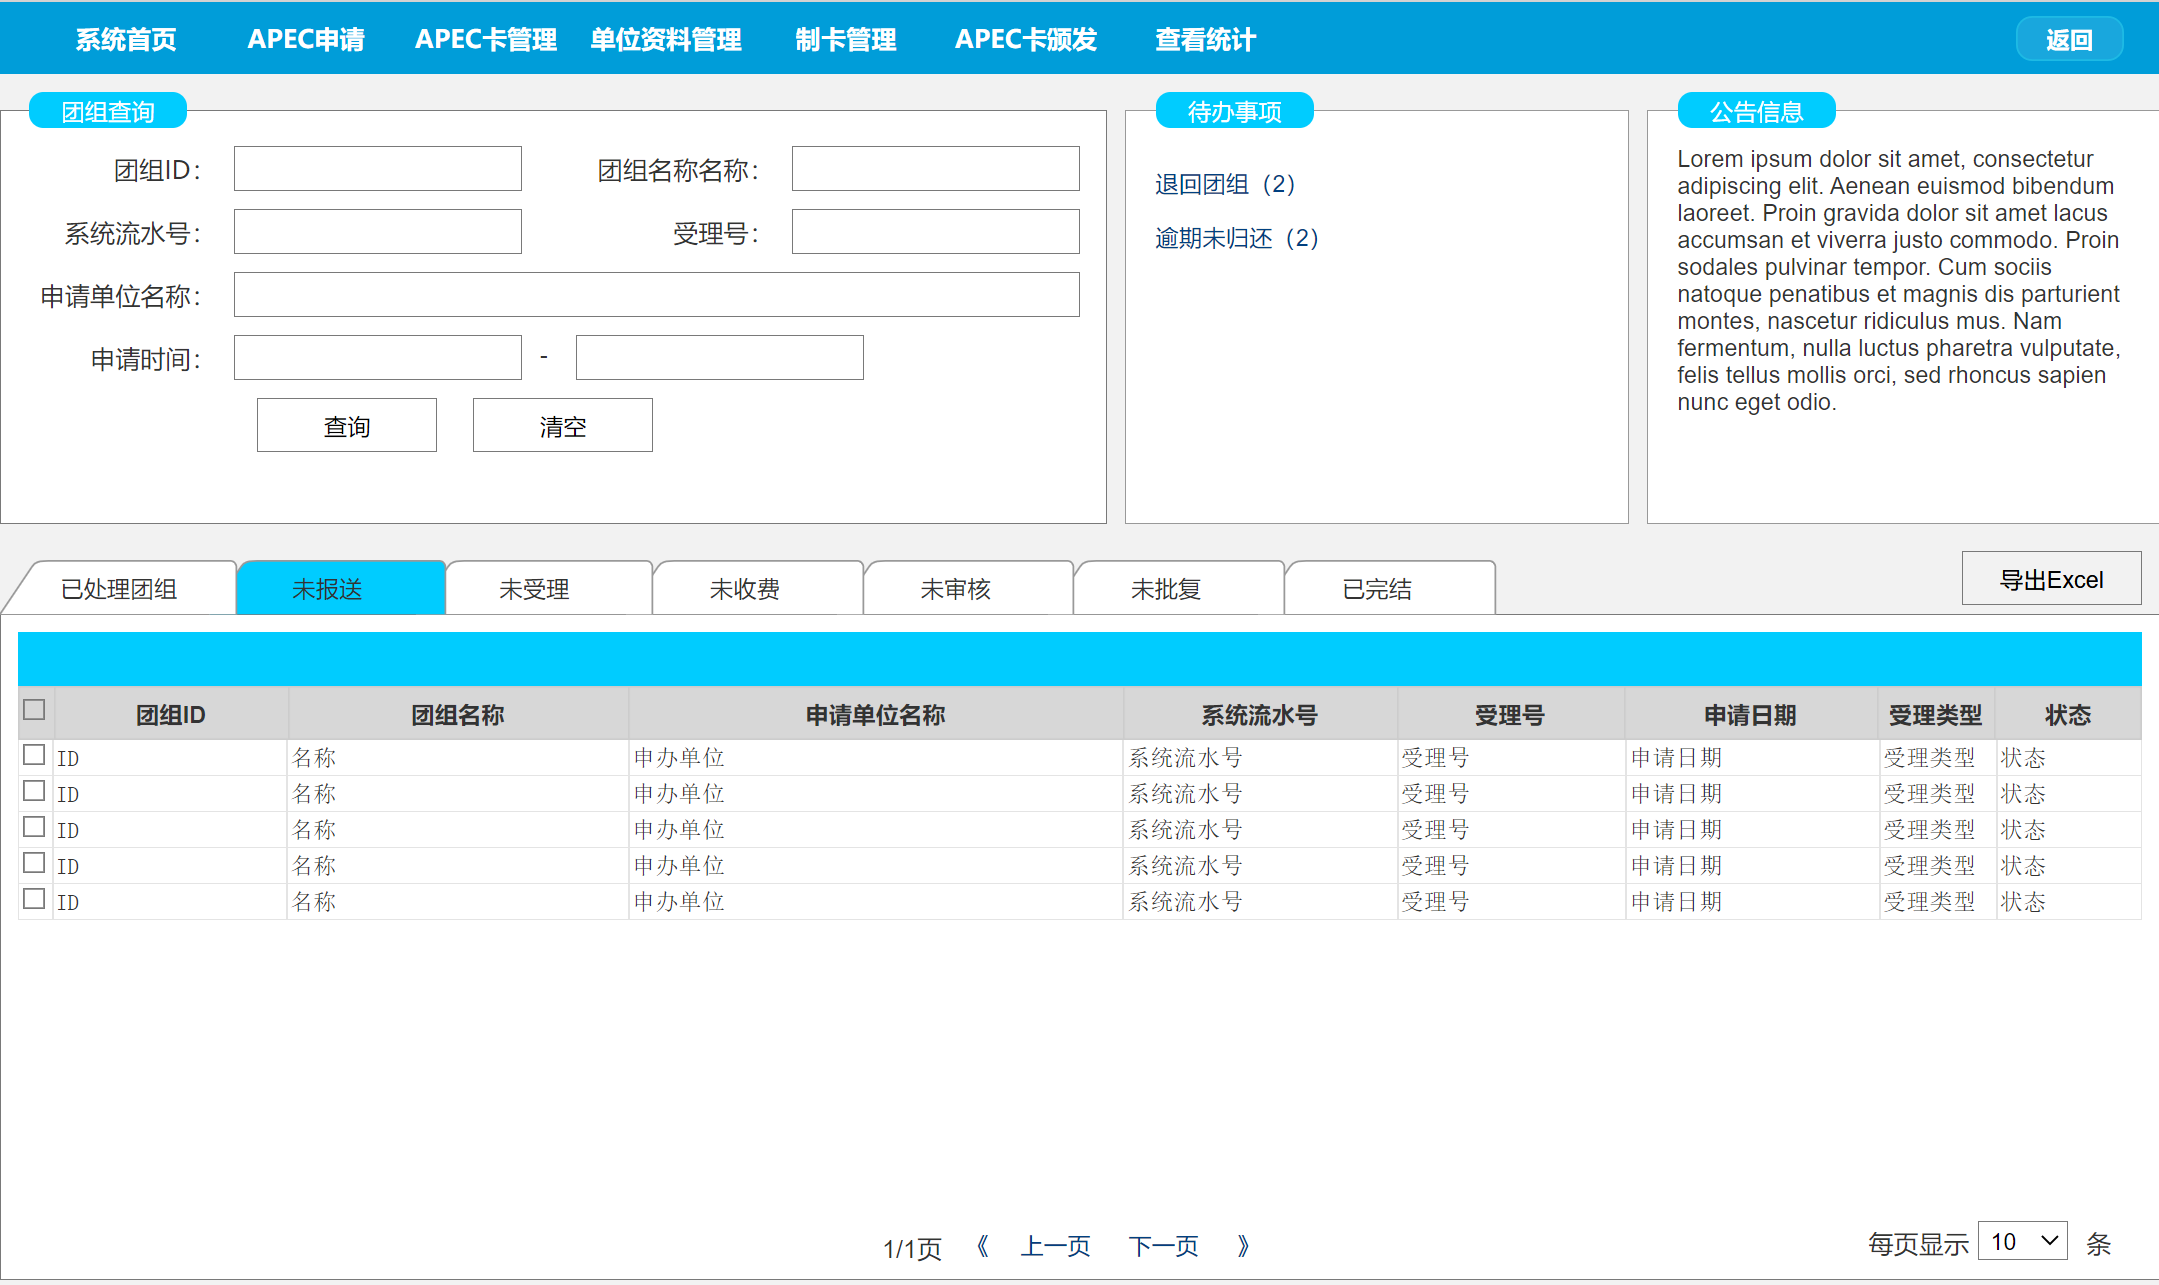Open the 单位资料管理 menu
The height and width of the screenshot is (1285, 2159).
point(666,40)
